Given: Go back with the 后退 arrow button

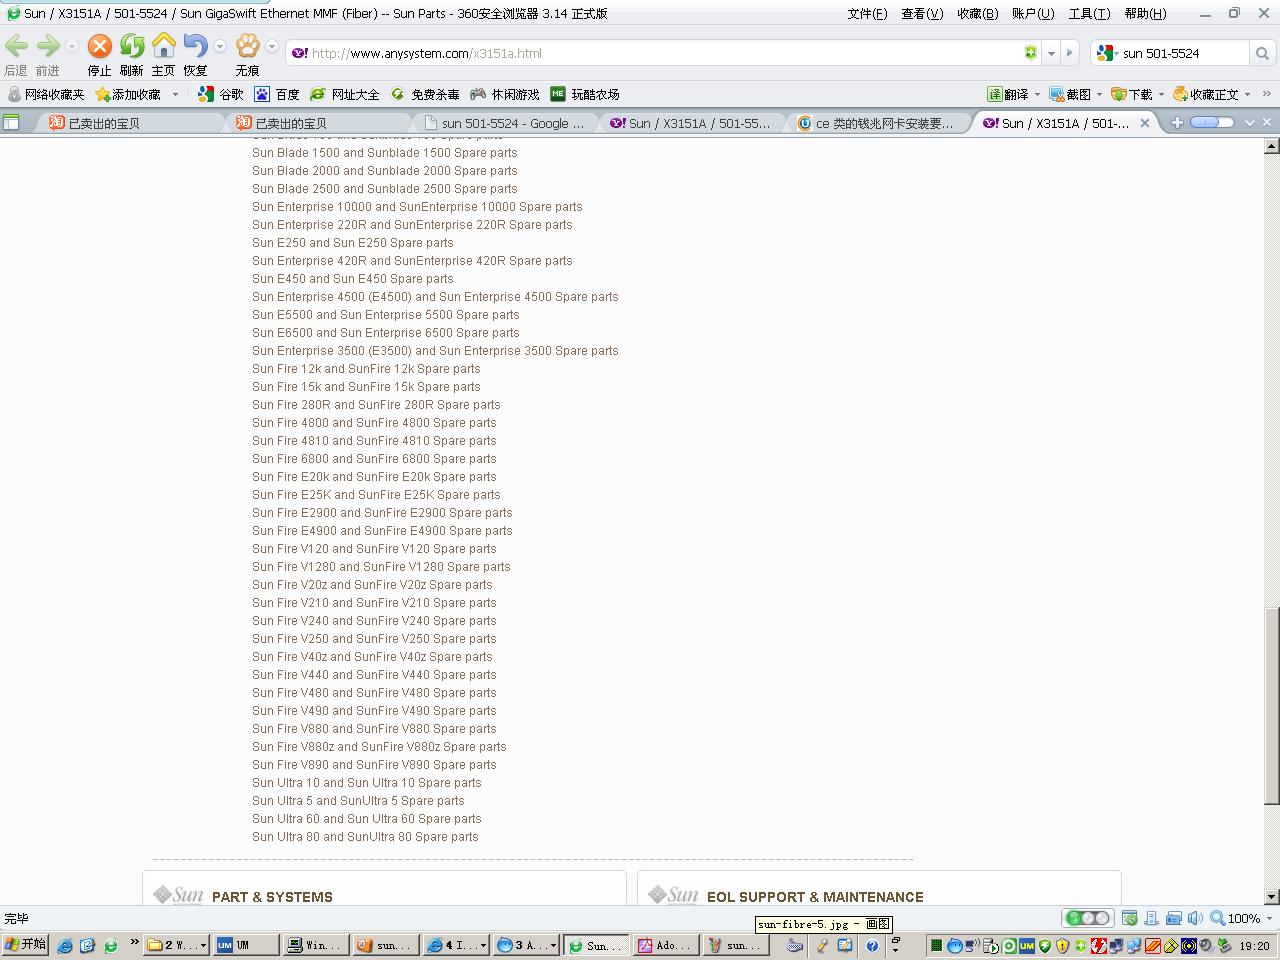Looking at the screenshot, I should tap(16, 46).
